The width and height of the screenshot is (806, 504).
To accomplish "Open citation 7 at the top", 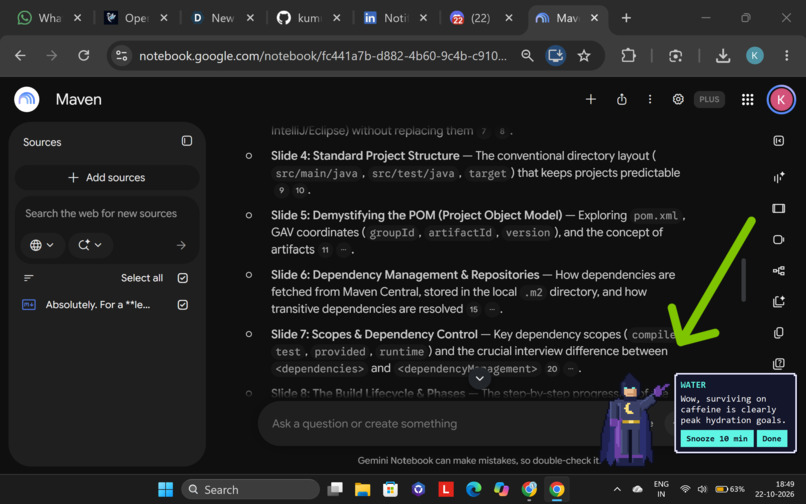I will (483, 132).
